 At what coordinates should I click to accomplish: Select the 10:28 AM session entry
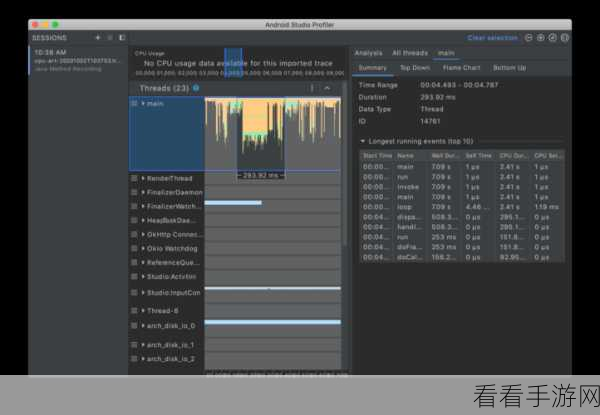[x=78, y=60]
